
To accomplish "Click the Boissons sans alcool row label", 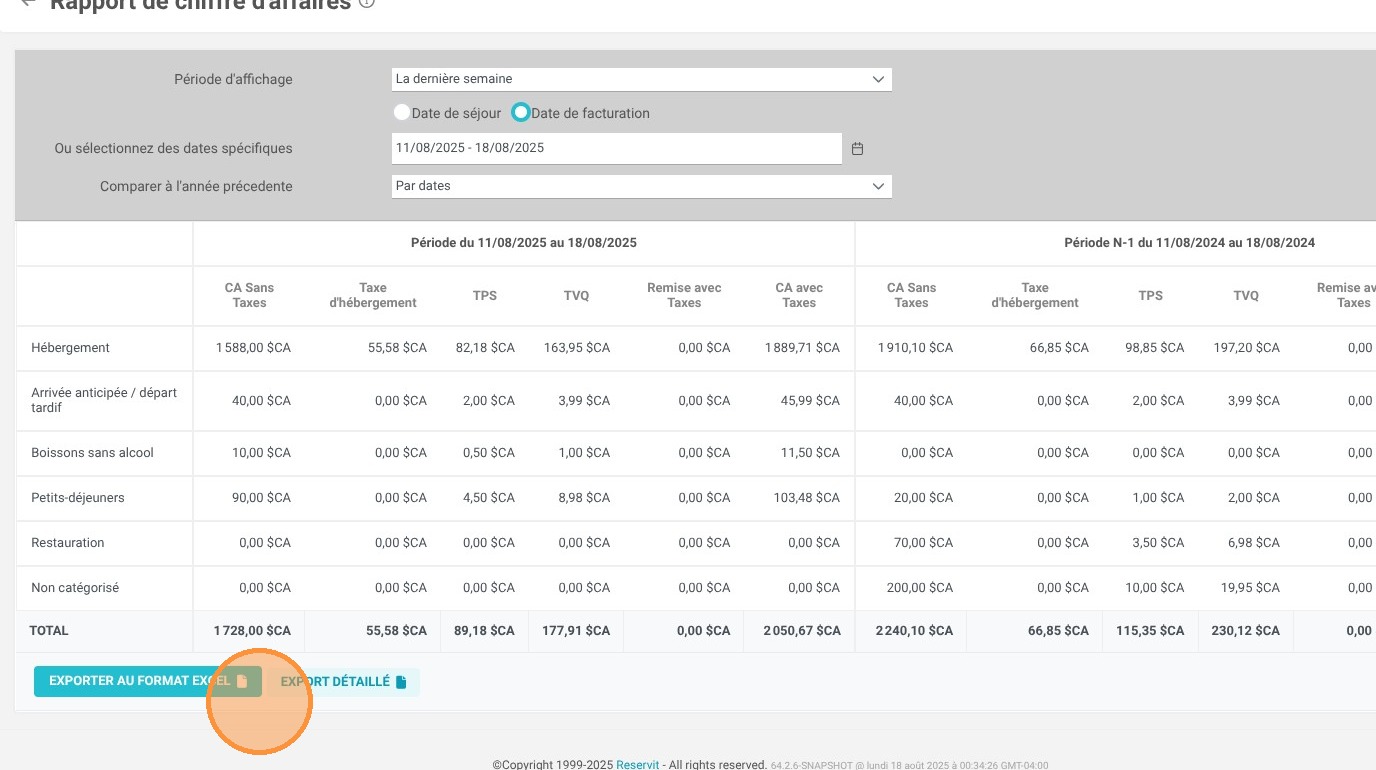I will 93,453.
